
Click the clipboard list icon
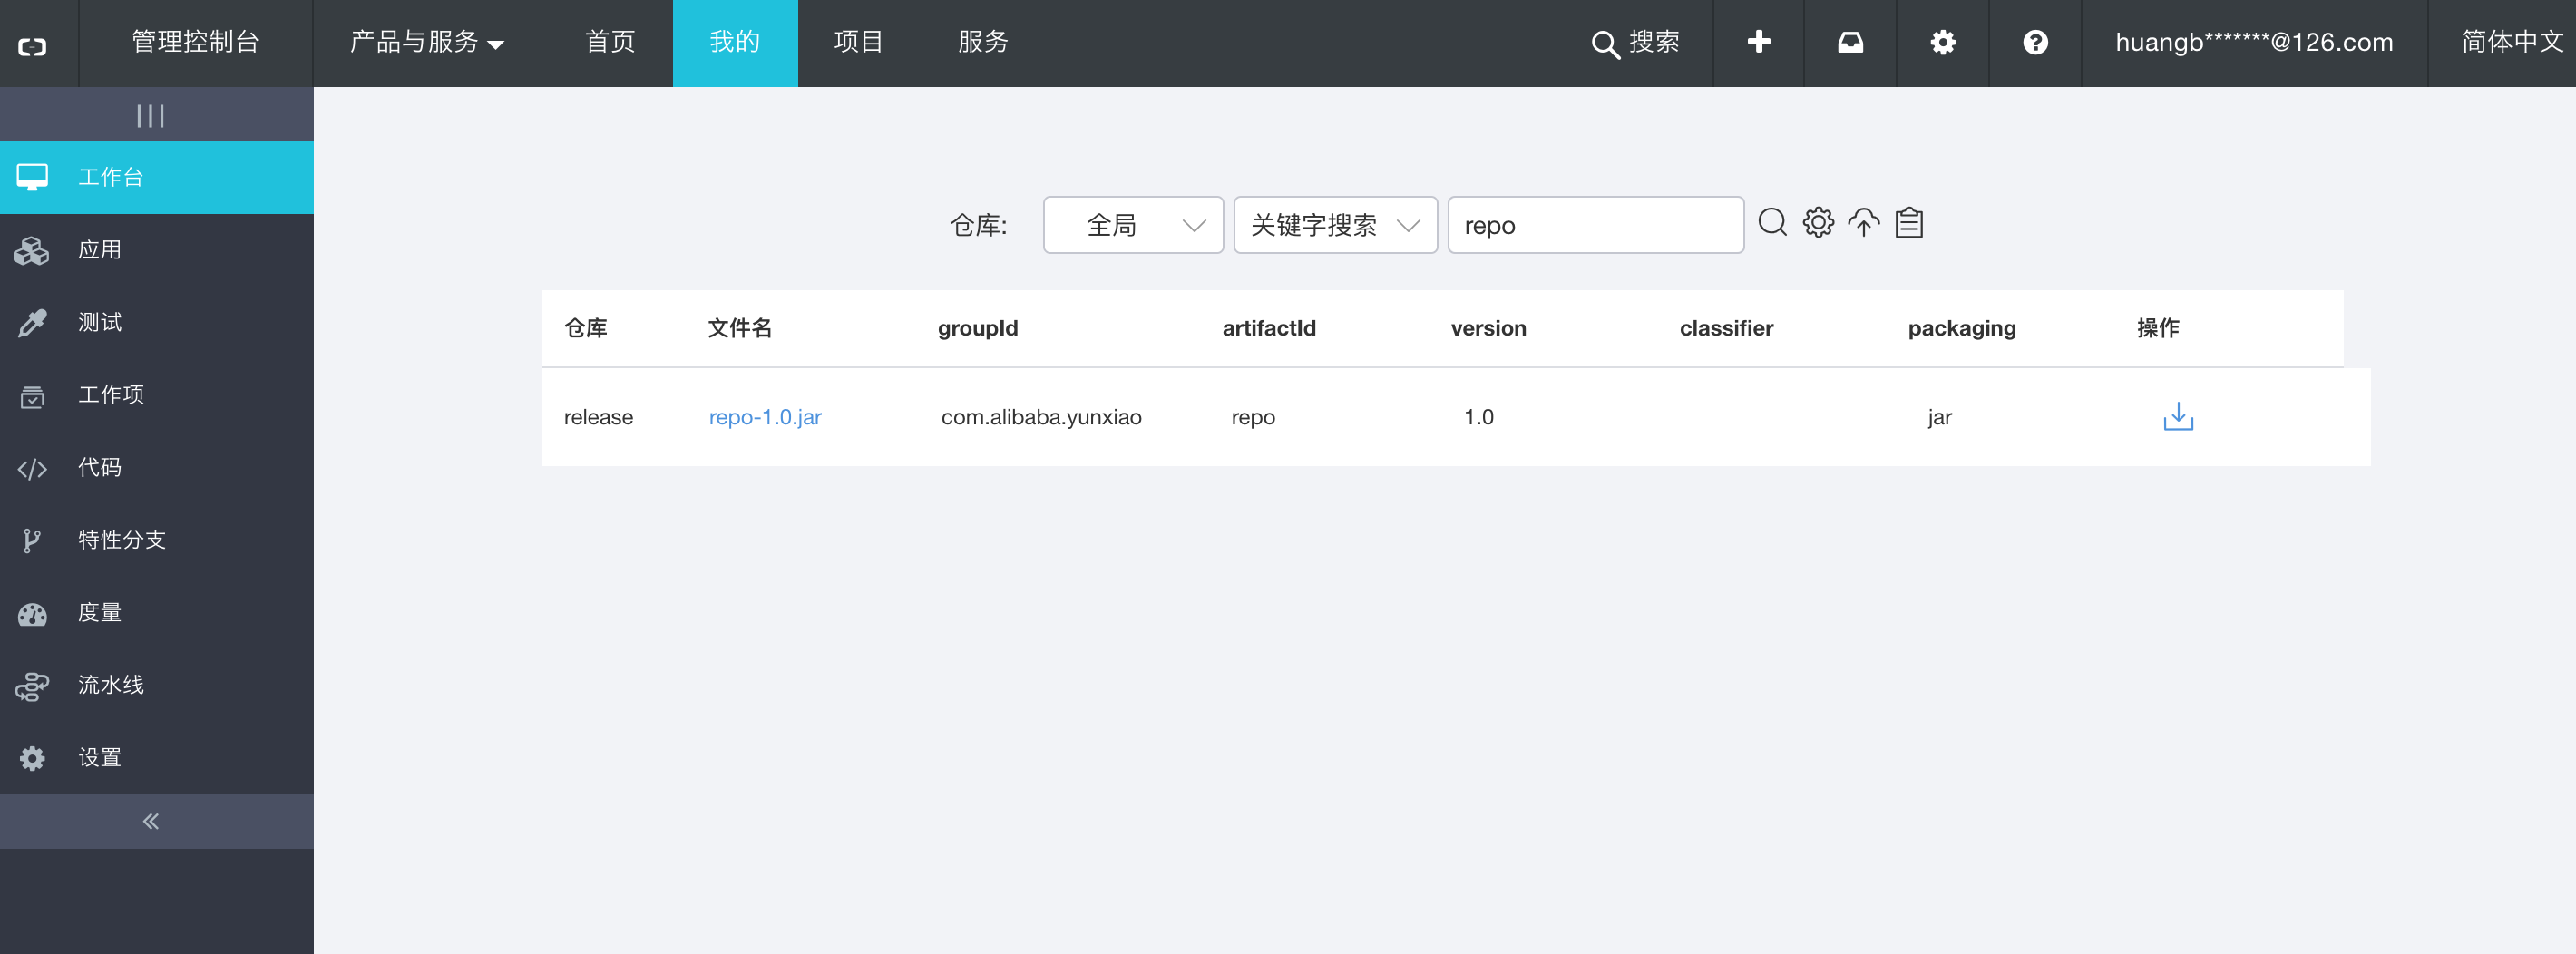[1909, 222]
